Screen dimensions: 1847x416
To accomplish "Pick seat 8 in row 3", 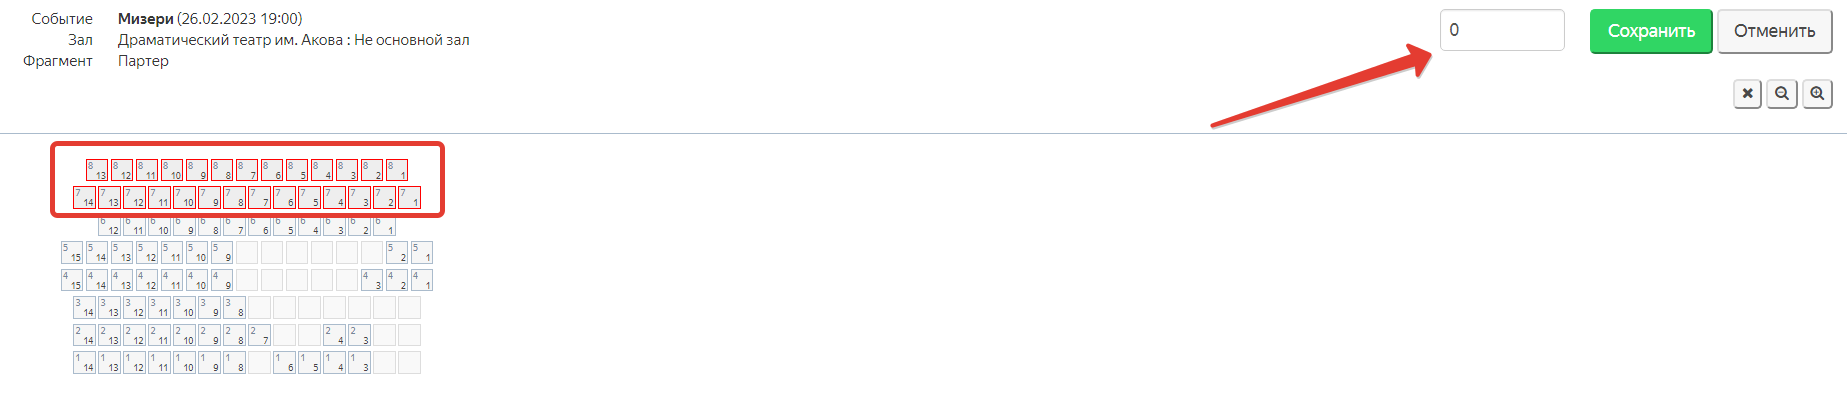I will point(235,307).
